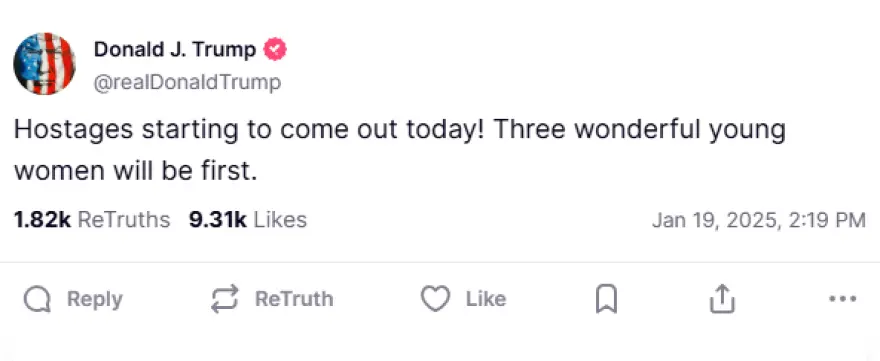Image resolution: width=880 pixels, height=361 pixels.
Task: Click the 9.31k count number
Action: pos(218,220)
